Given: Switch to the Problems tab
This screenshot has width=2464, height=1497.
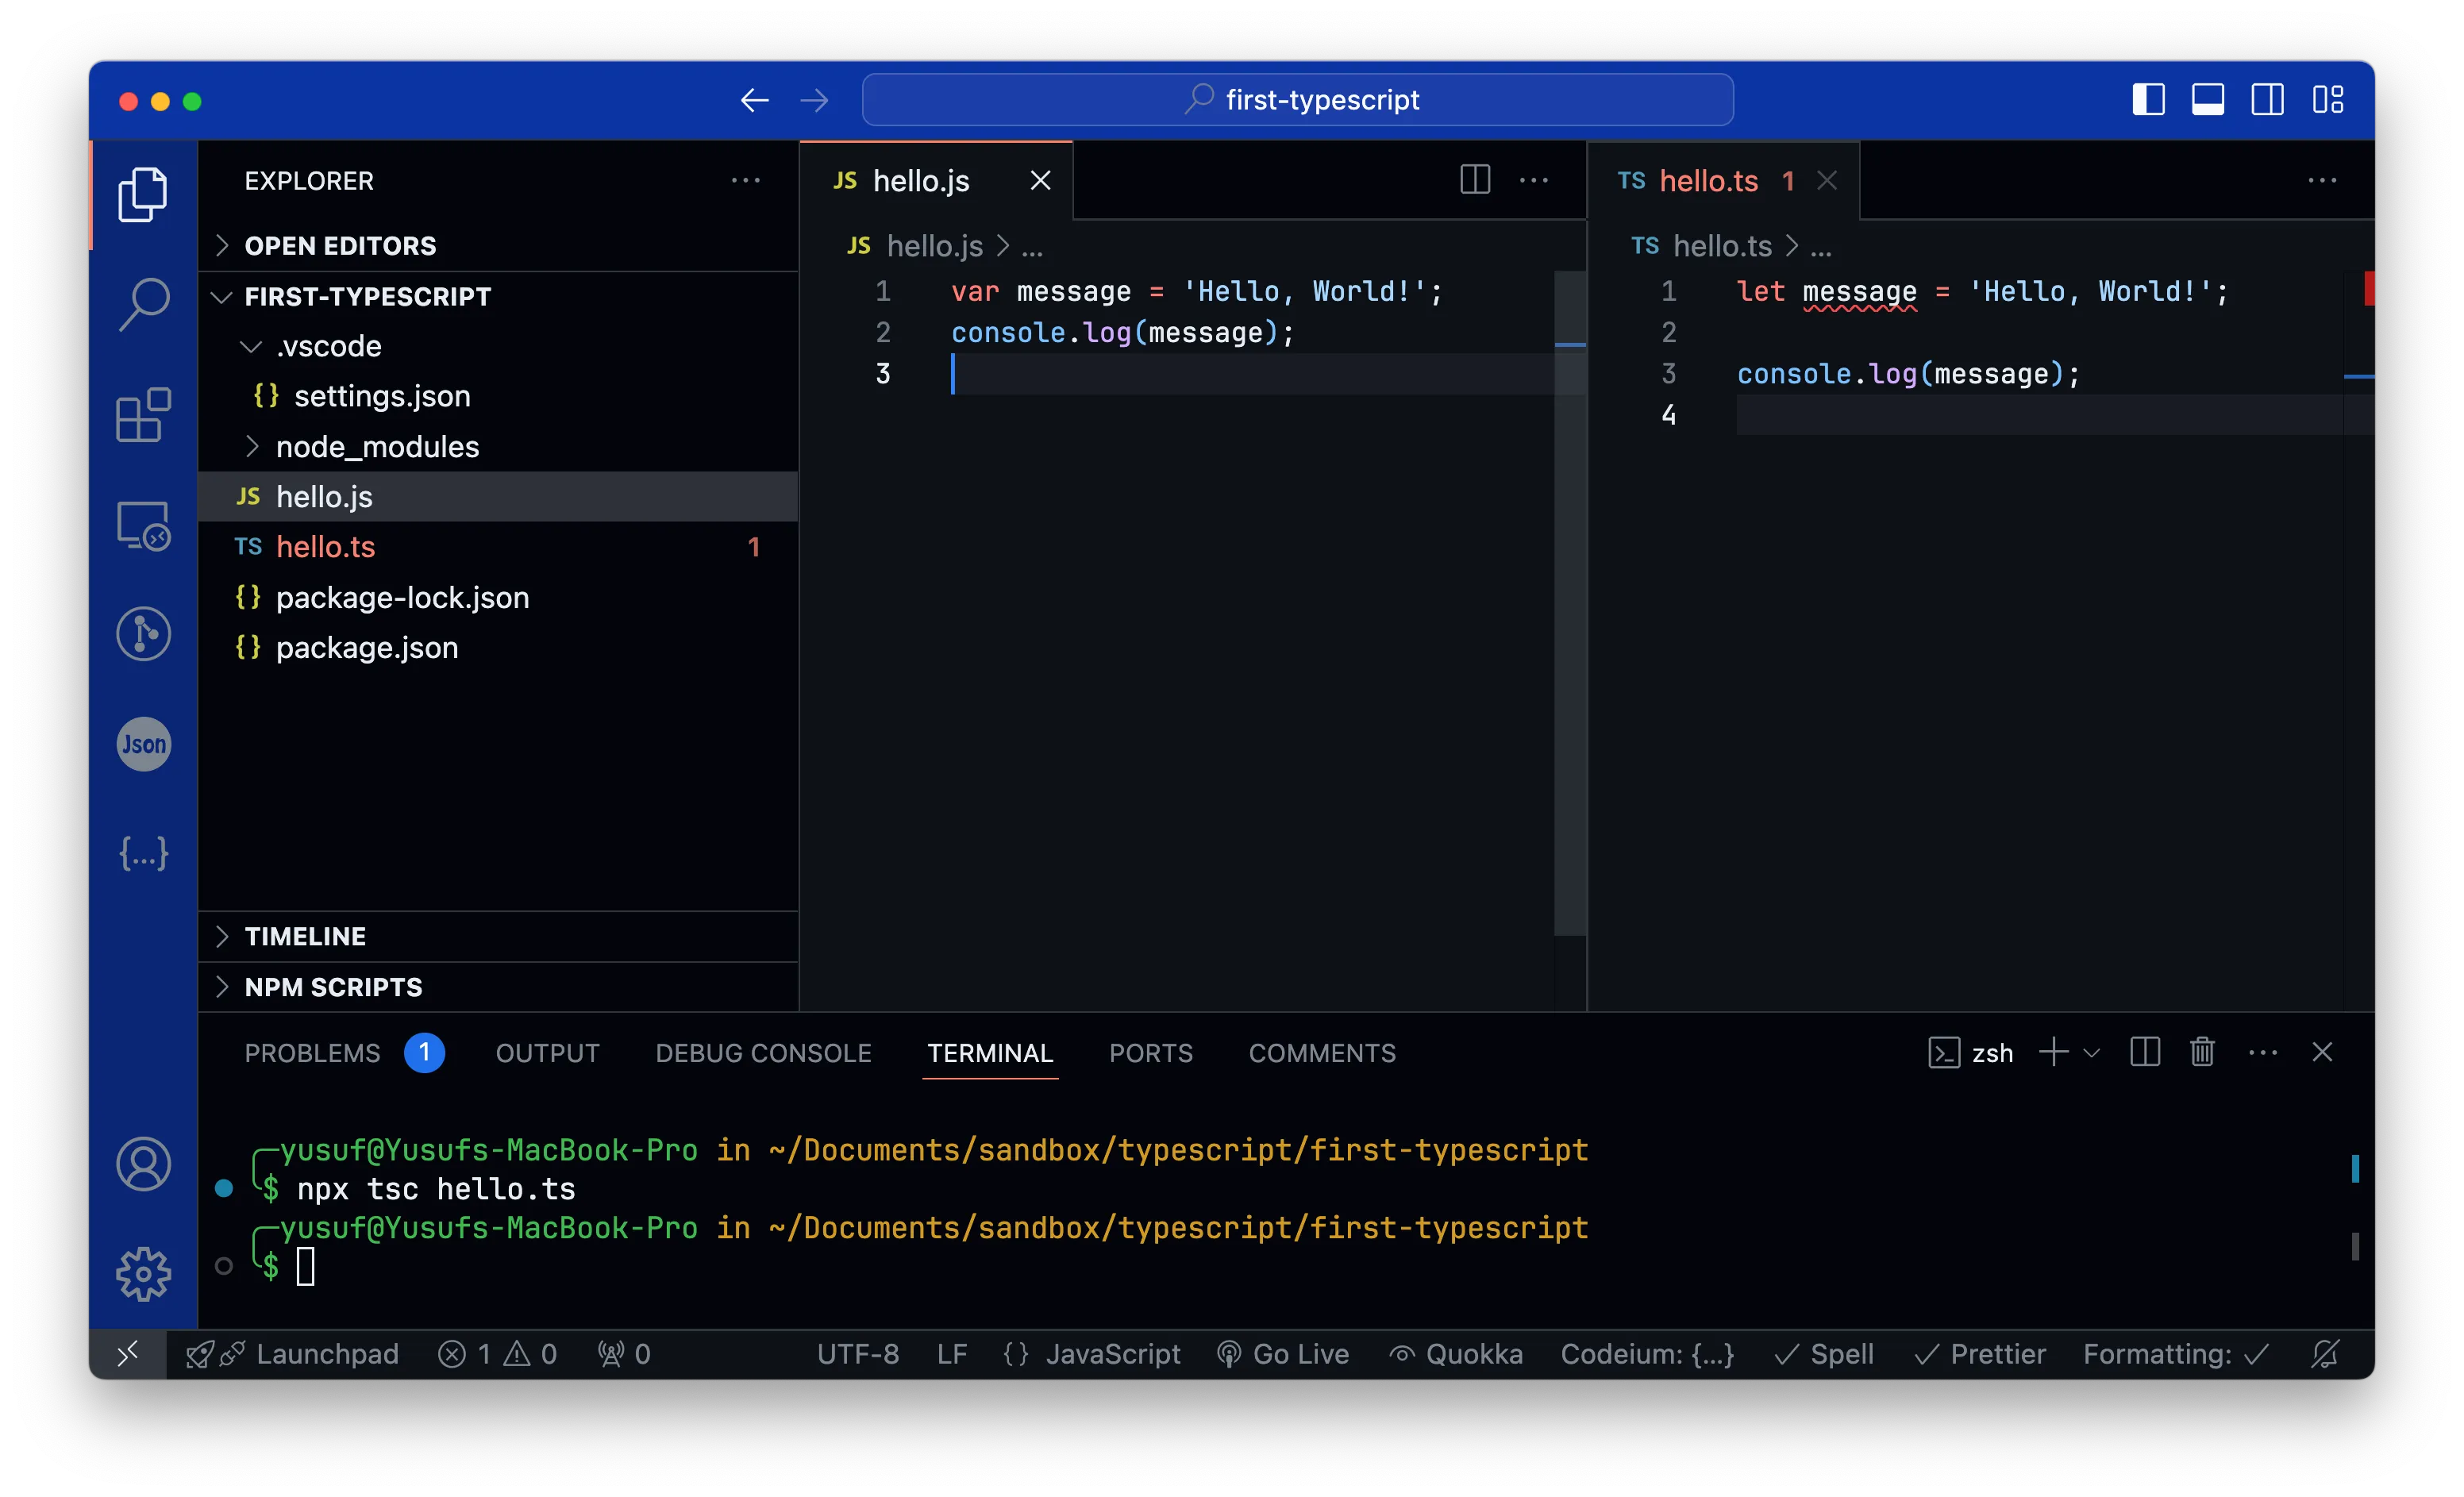Looking at the screenshot, I should pyautogui.click(x=344, y=1053).
